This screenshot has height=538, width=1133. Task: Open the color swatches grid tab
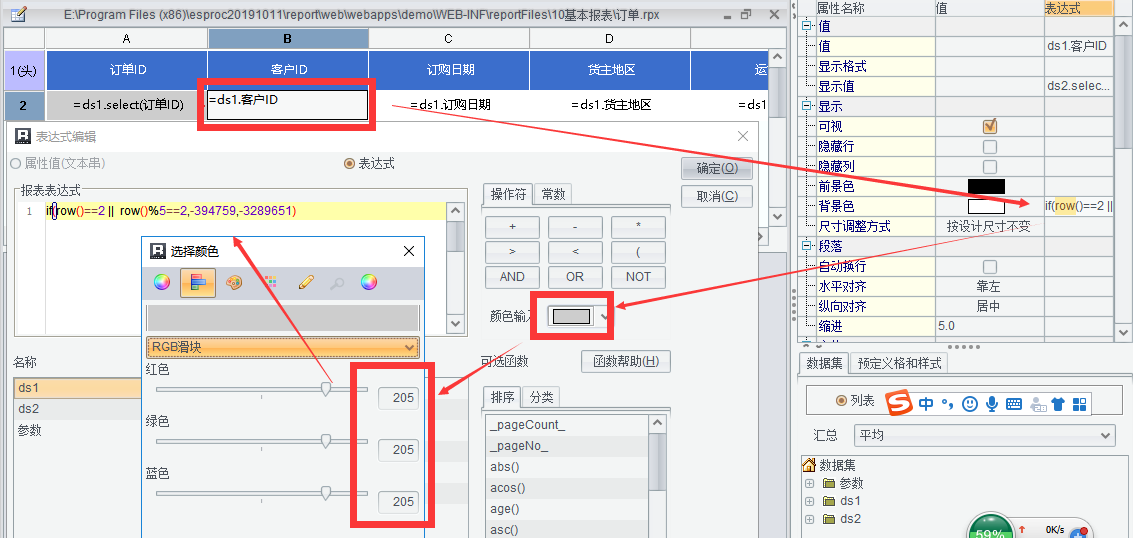click(x=271, y=282)
